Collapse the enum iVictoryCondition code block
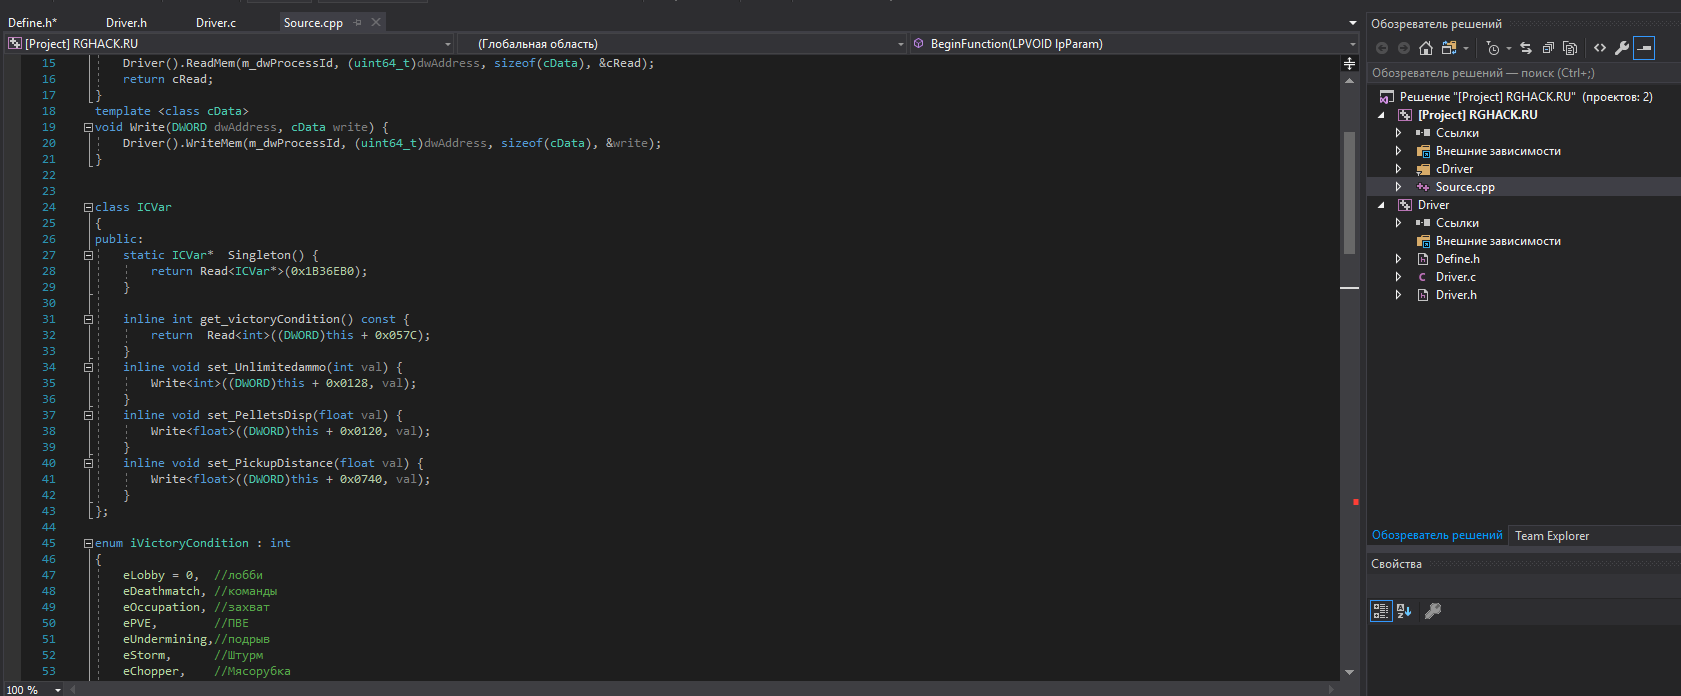Screen dimensions: 1681x696 88,543
